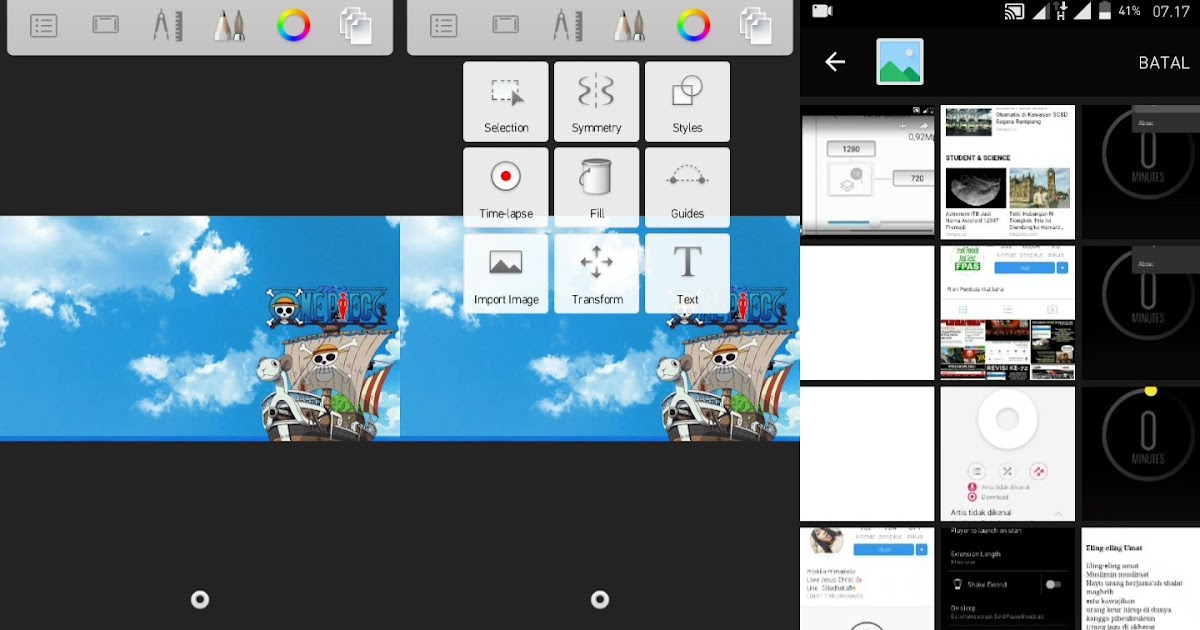Open the list menu in right toolbar
Image resolution: width=1200 pixels, height=630 pixels.
[x=444, y=26]
